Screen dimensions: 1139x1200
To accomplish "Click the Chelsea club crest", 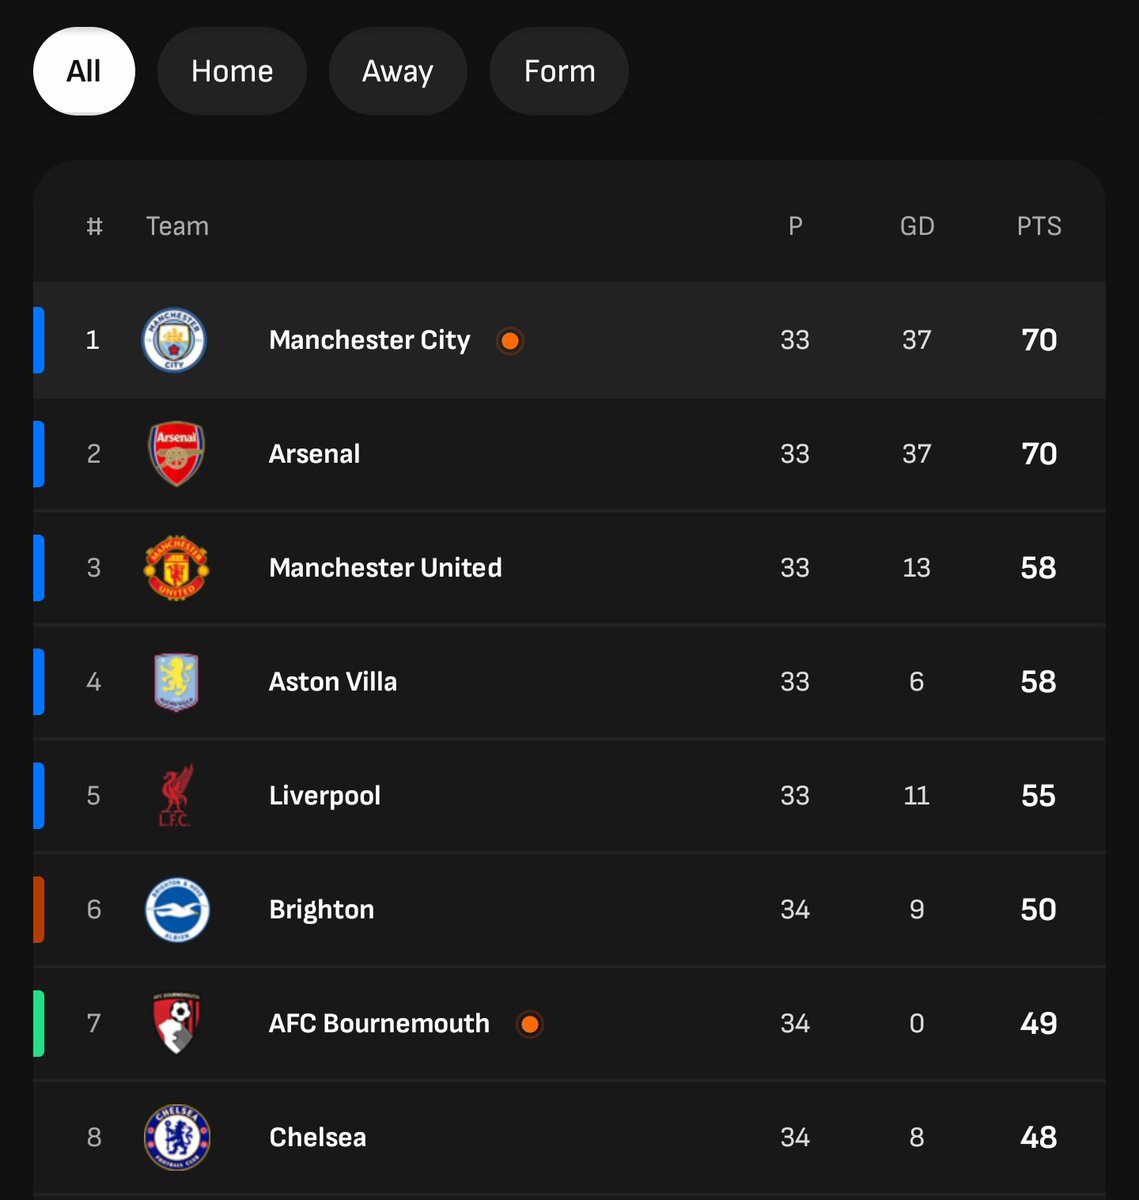I will [176, 1138].
